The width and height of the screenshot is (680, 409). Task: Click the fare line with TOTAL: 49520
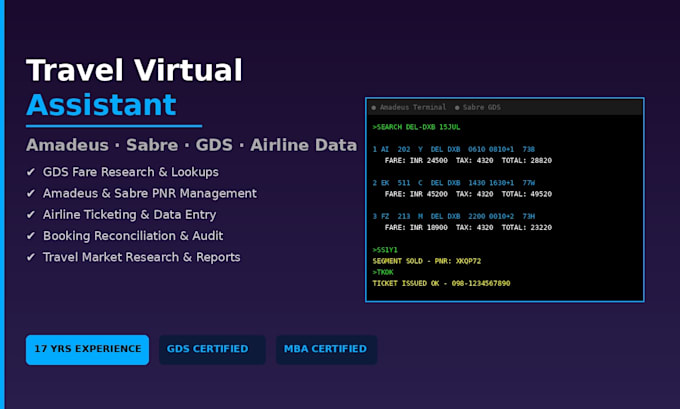click(x=468, y=194)
